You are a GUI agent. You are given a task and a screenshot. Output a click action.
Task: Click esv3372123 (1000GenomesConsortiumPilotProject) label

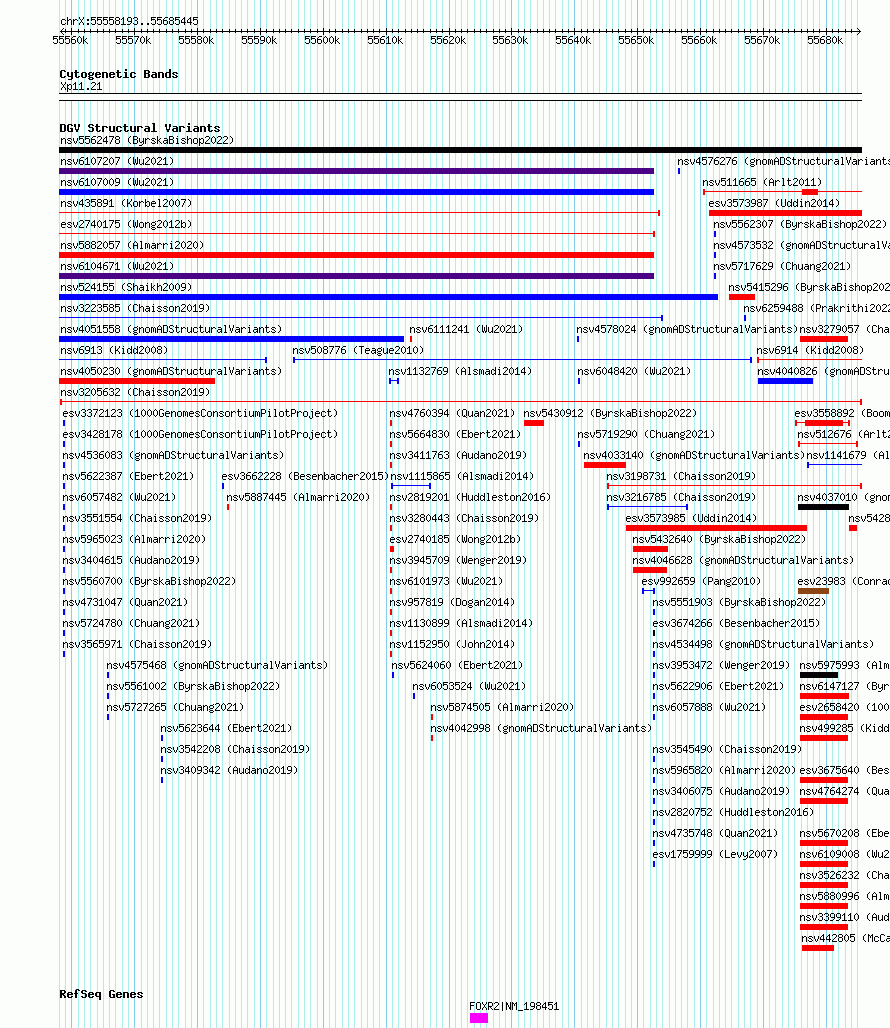(201, 413)
